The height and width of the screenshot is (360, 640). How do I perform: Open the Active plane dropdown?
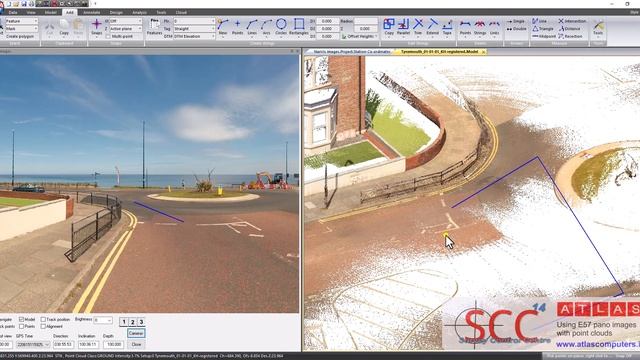(x=126, y=29)
